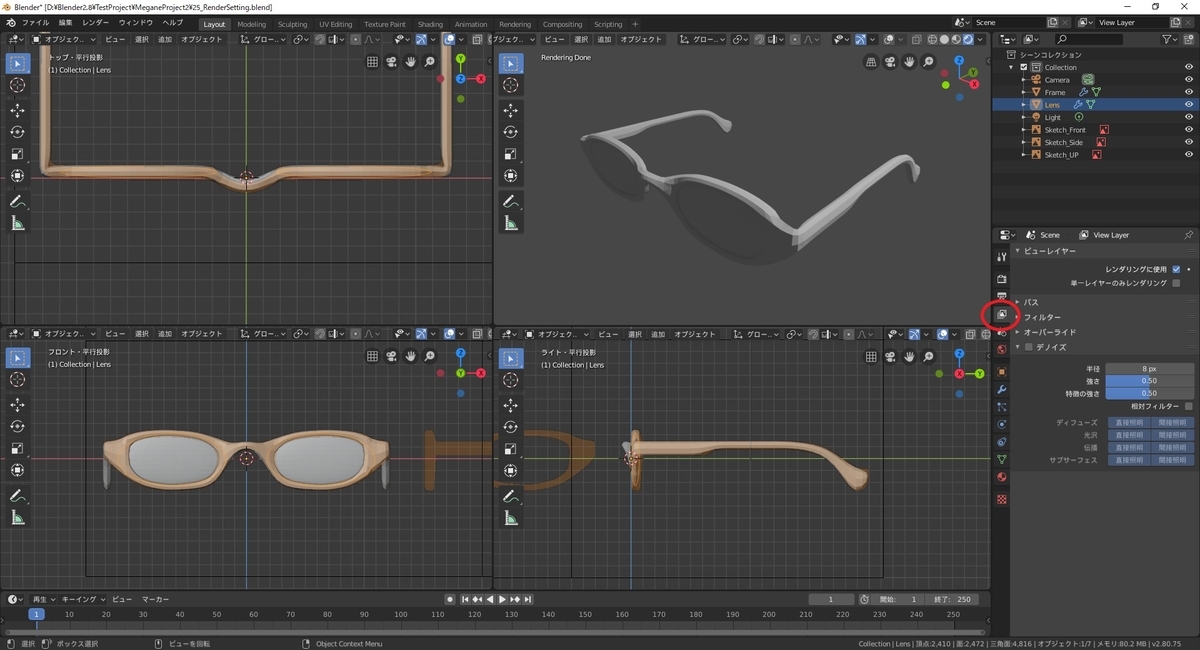Select the Measure tool in front viewport

point(18,517)
